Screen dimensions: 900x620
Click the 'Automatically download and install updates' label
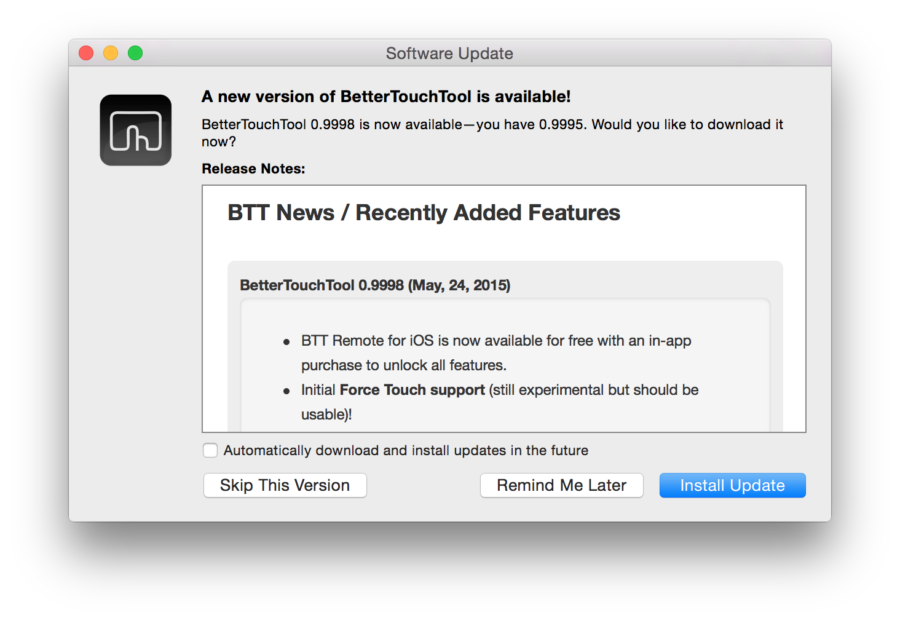tap(406, 450)
